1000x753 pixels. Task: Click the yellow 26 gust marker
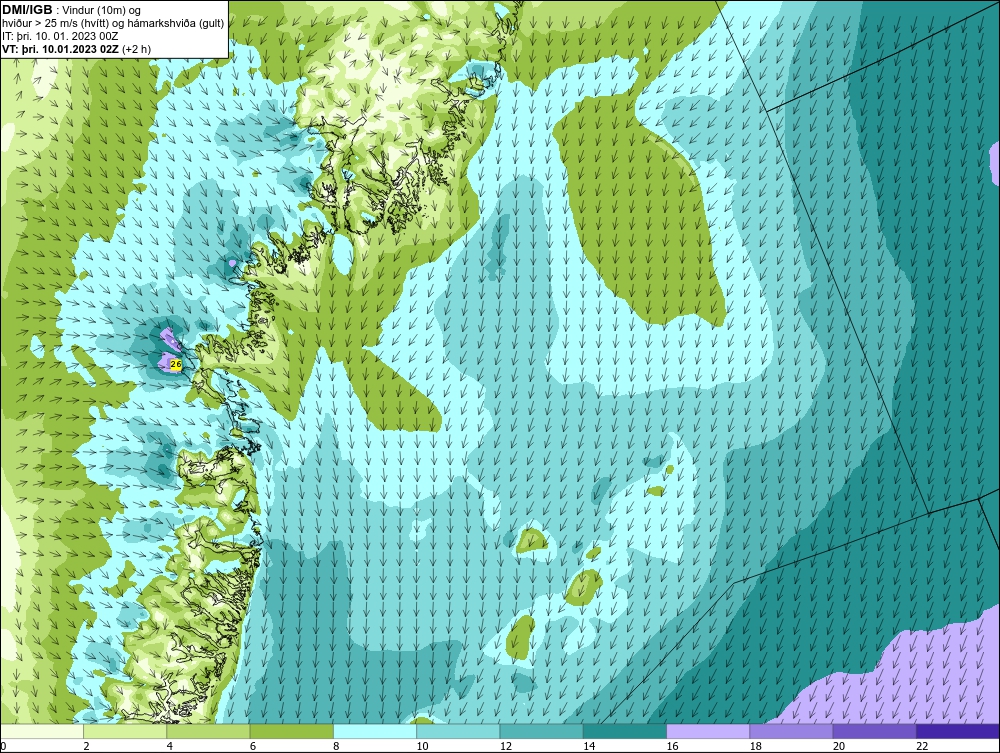click(x=176, y=364)
